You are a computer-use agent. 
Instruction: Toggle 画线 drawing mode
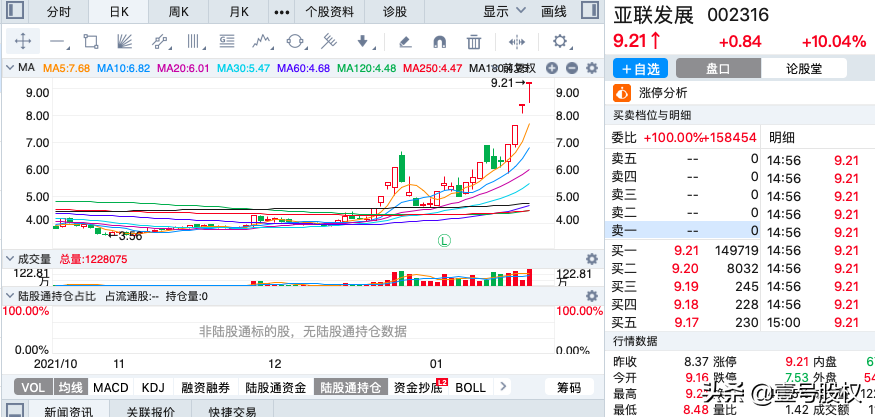tap(554, 11)
